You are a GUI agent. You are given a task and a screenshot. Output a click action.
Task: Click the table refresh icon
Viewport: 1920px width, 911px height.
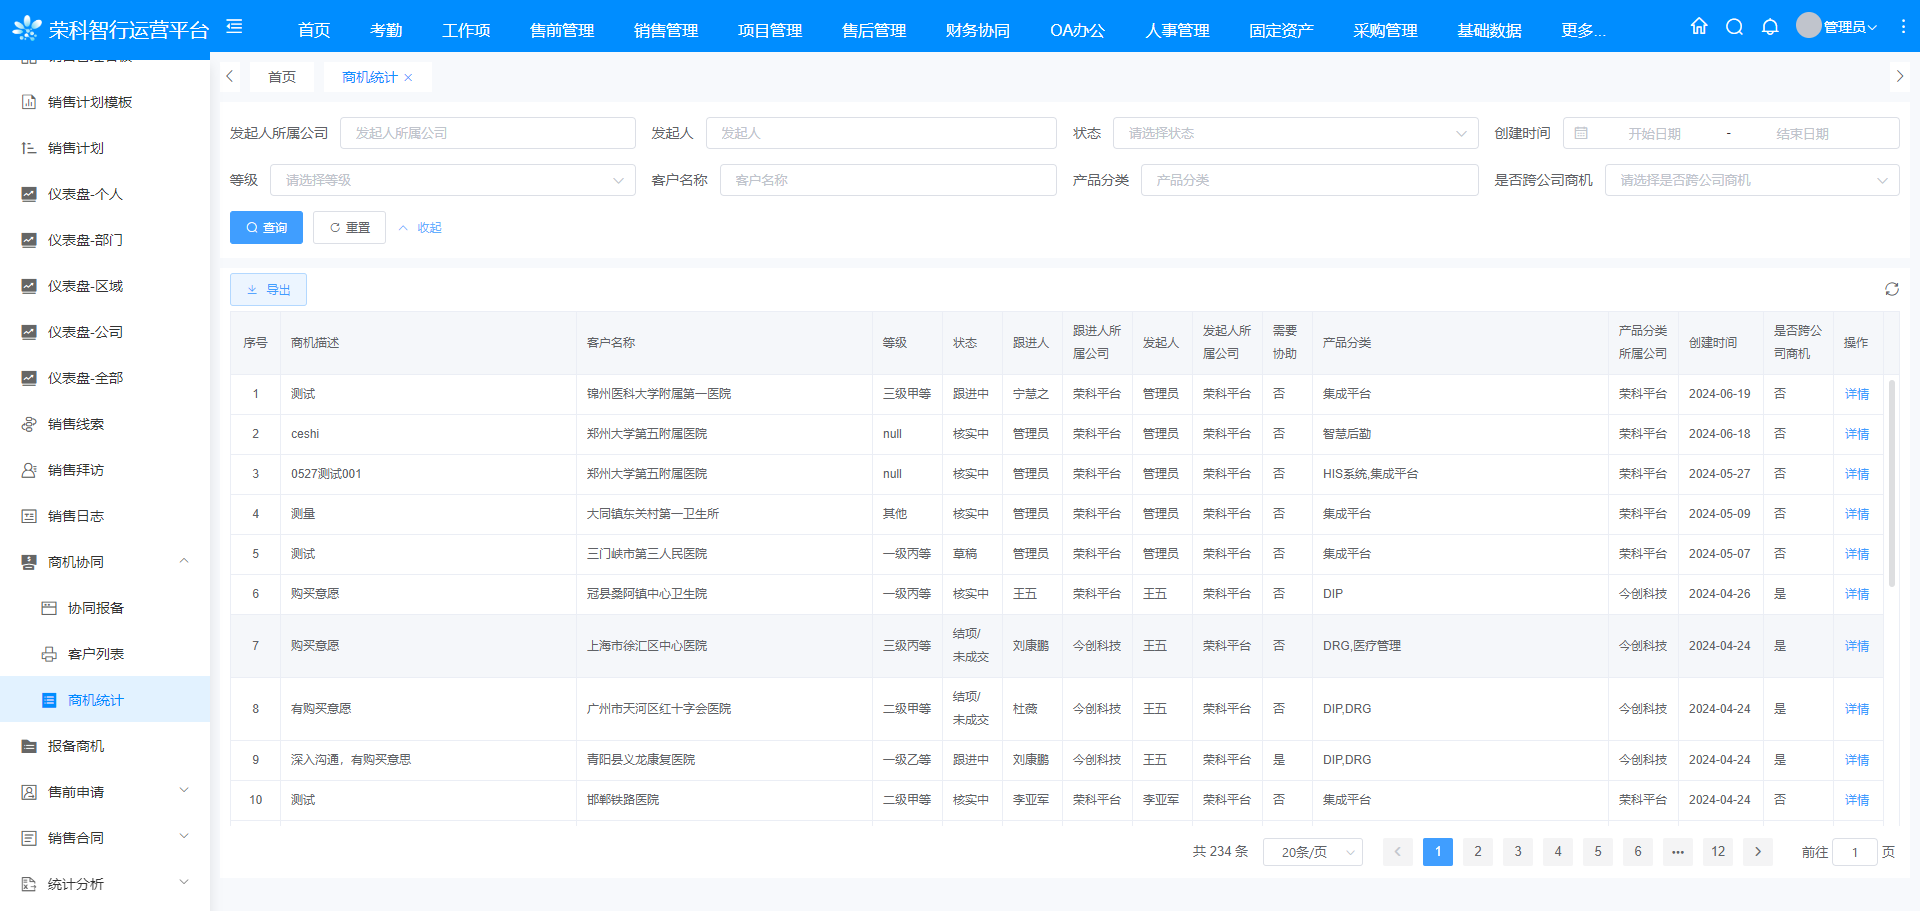1891,289
